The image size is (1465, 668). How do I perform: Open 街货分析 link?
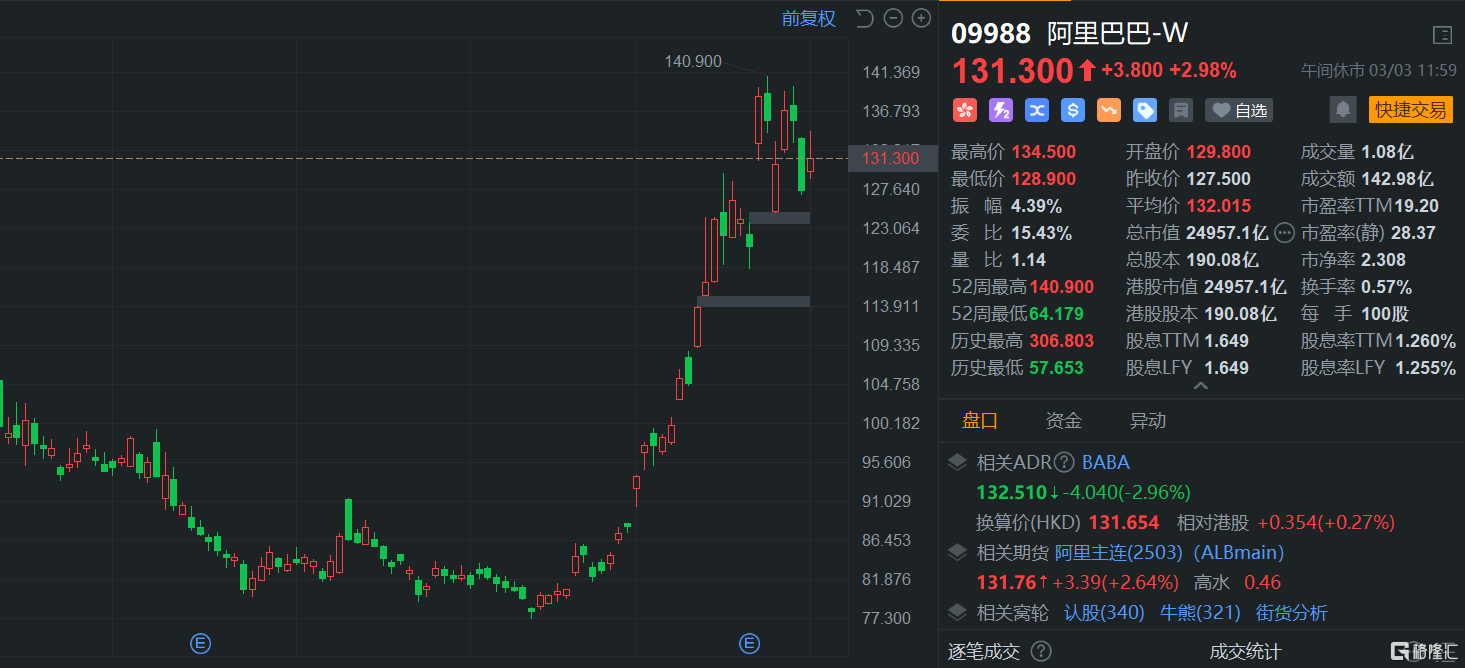[1291, 612]
